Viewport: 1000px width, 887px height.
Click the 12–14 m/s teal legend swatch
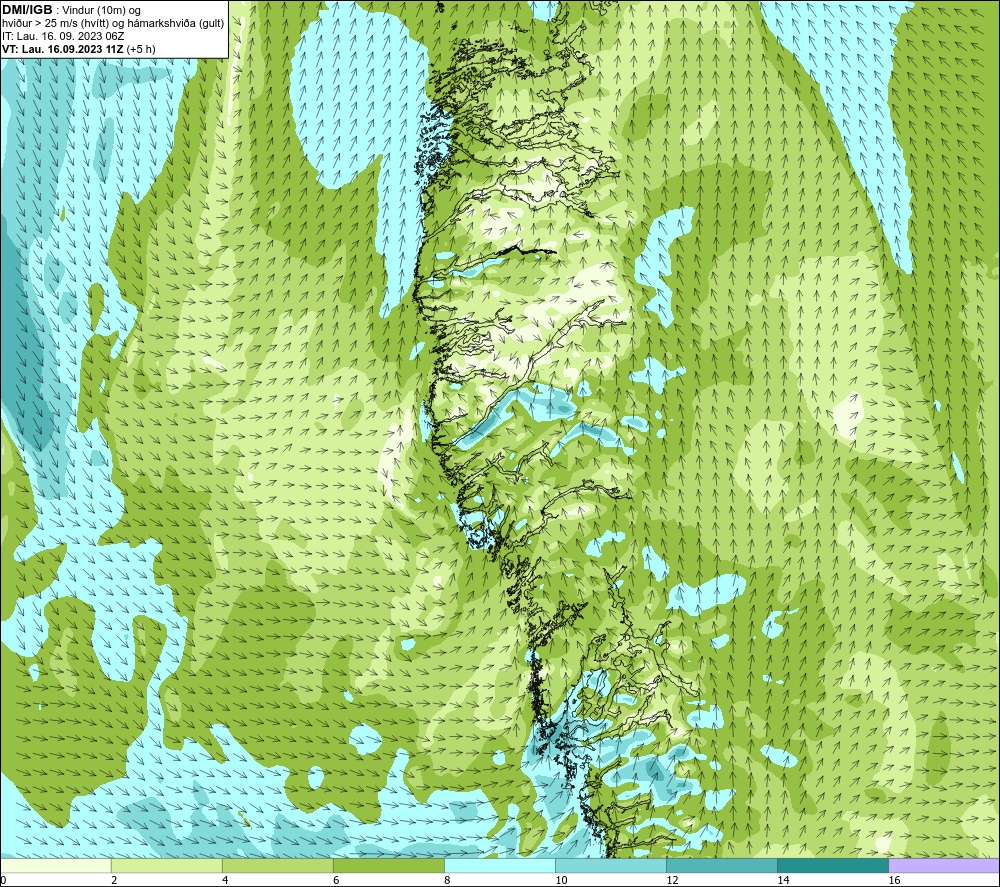click(x=722, y=865)
